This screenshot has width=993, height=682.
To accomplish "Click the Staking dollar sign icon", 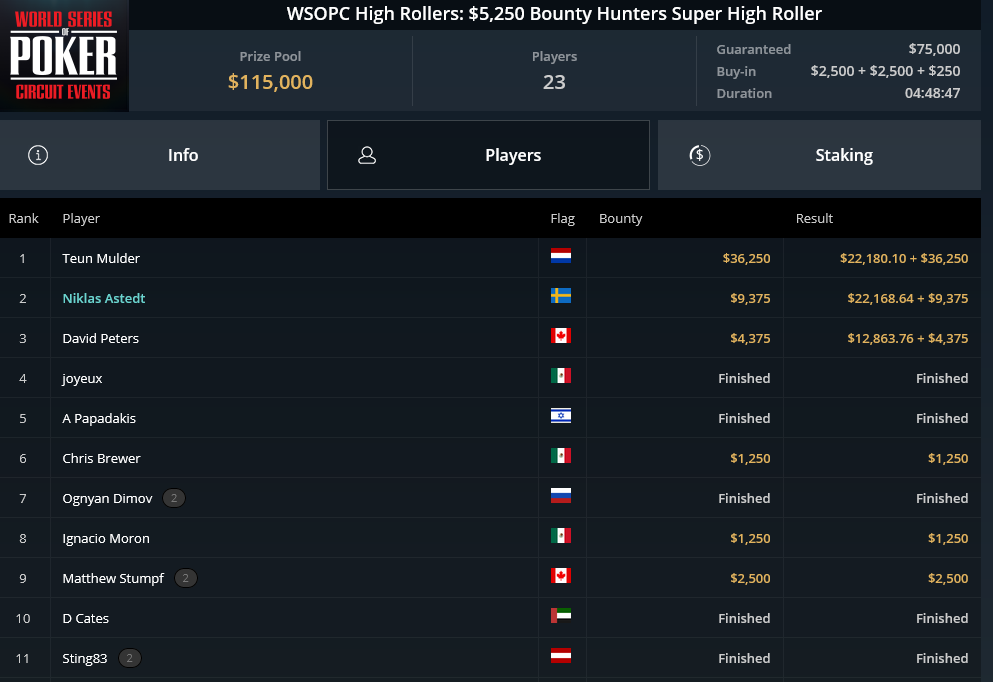I will click(x=700, y=155).
